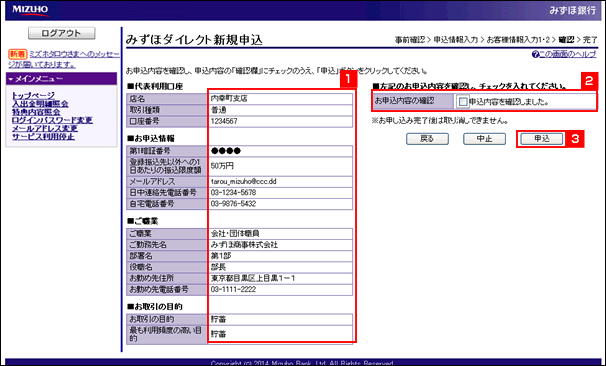Click the 最も利用頻度の高い目的 row's 貯蓄 value
This screenshot has height=366, width=606.
pyautogui.click(x=218, y=334)
